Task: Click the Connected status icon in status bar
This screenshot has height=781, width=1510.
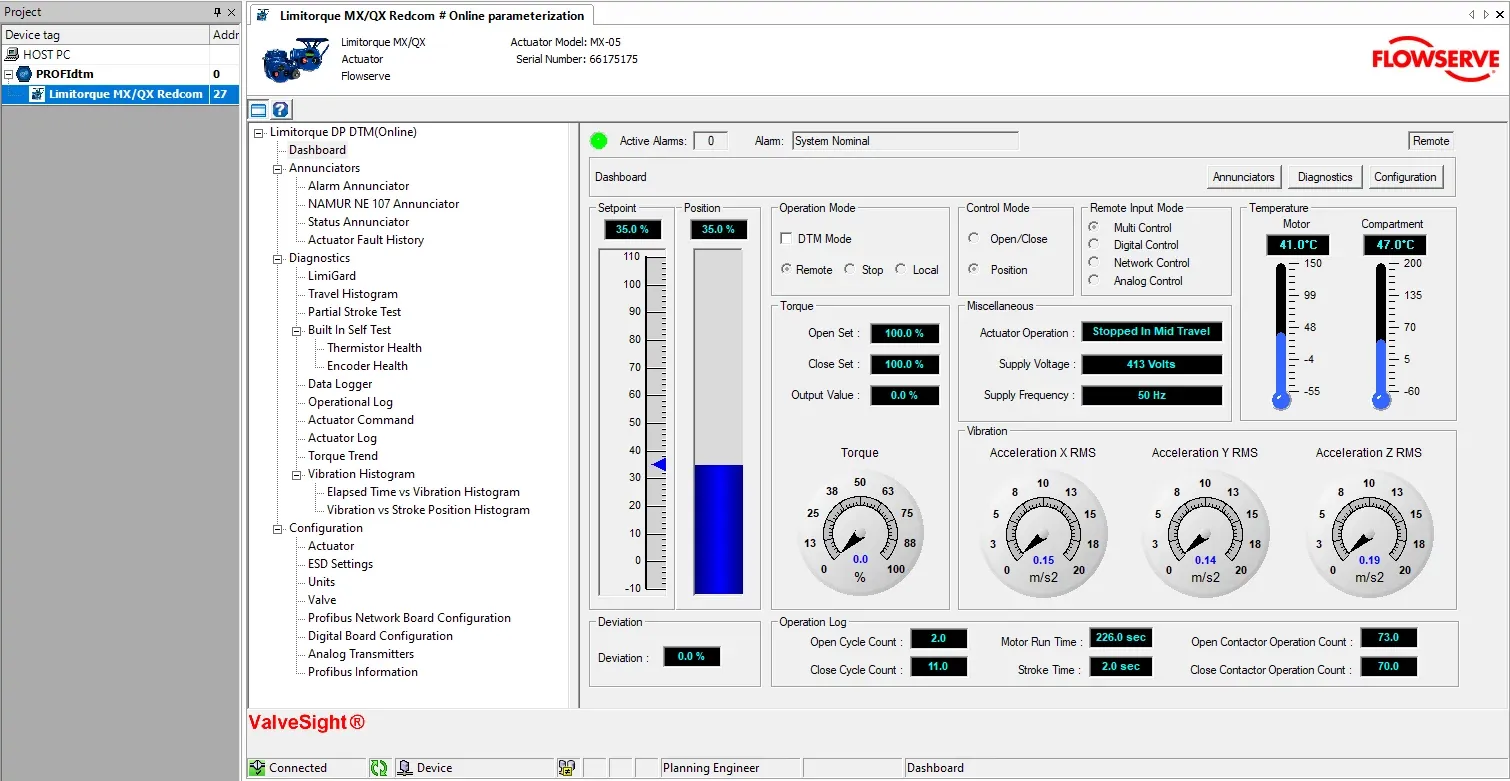Action: click(258, 768)
